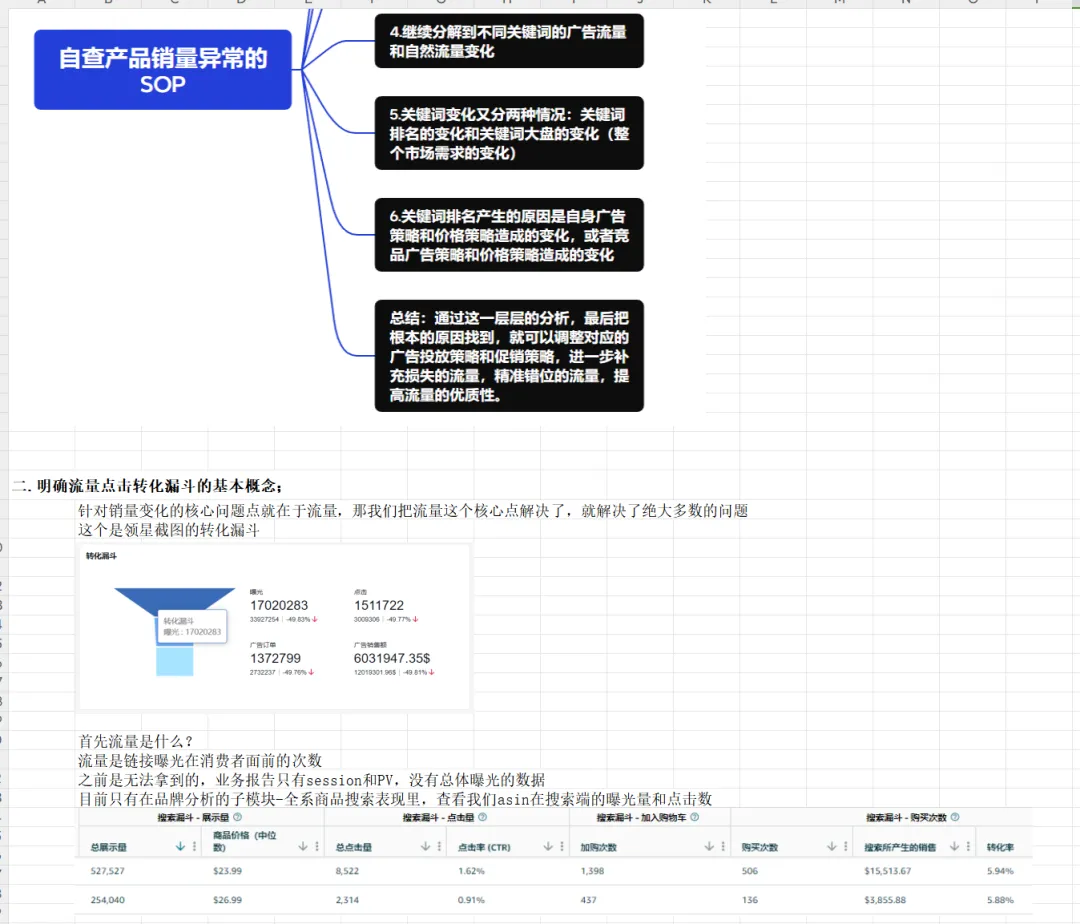Image resolution: width=1080 pixels, height=924 pixels.
Task: Click the price cell $26.99
Action: coord(227,900)
